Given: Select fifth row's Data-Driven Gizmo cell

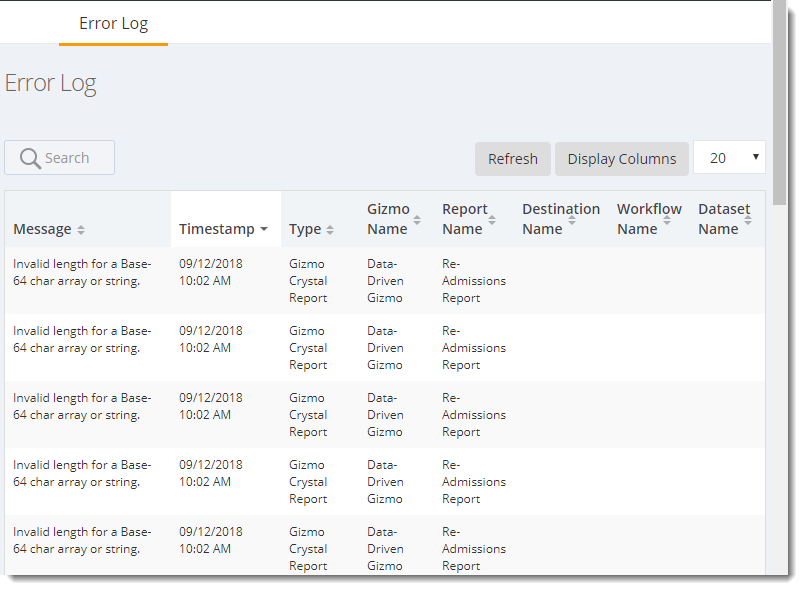Looking at the screenshot, I should click(385, 549).
